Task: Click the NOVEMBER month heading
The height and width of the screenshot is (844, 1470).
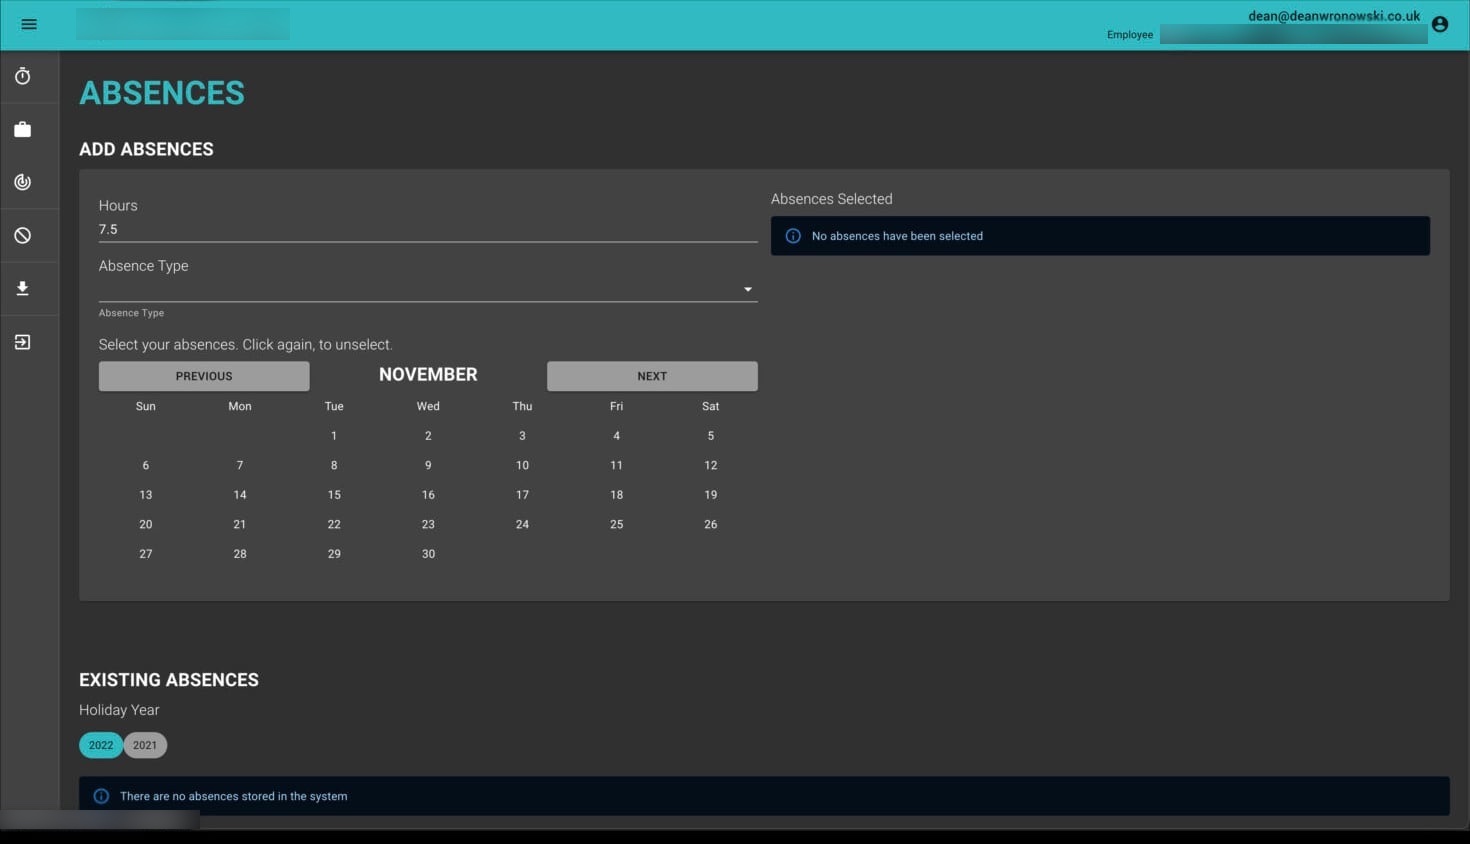Action: tap(428, 374)
